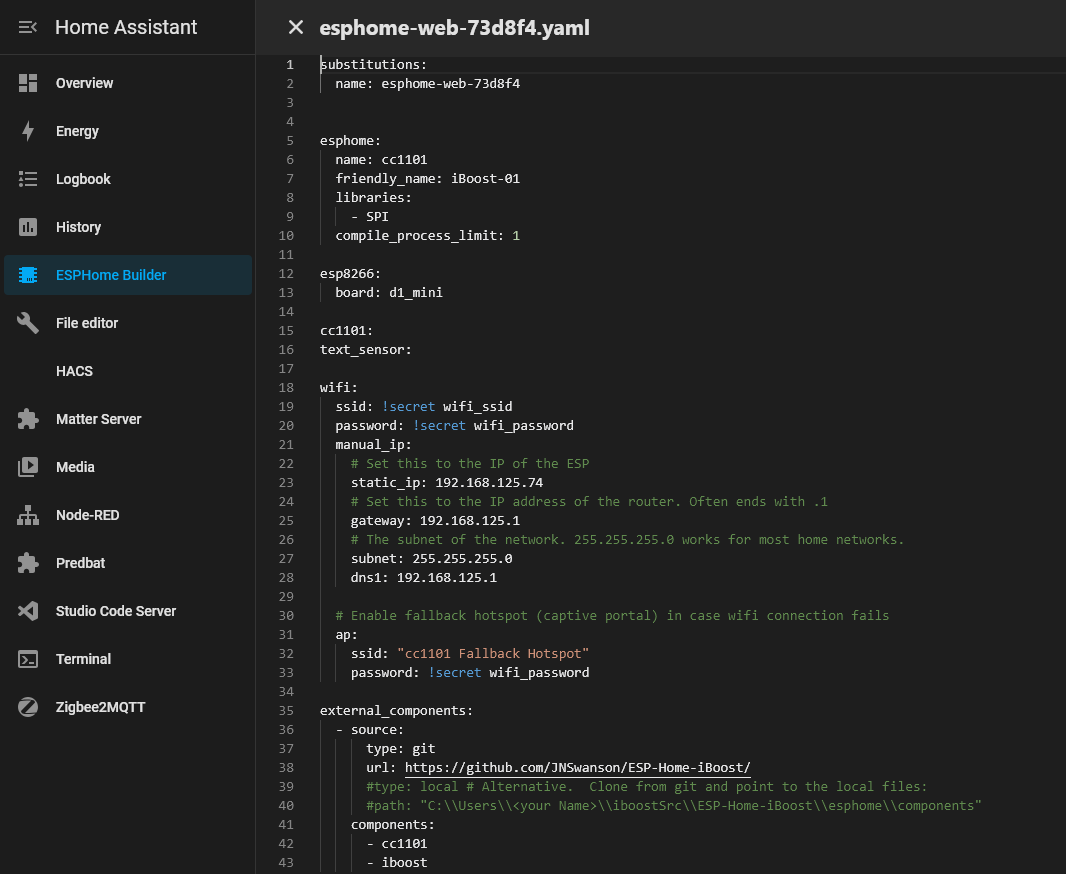Click the Matter Server puzzle icon
This screenshot has width=1066, height=874.
click(x=28, y=419)
